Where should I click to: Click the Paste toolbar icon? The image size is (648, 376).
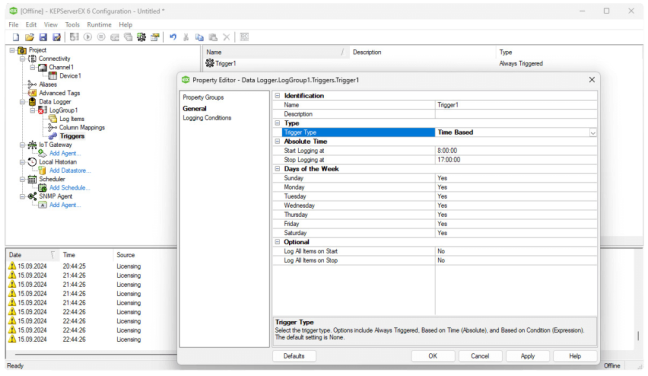pyautogui.click(x=213, y=37)
